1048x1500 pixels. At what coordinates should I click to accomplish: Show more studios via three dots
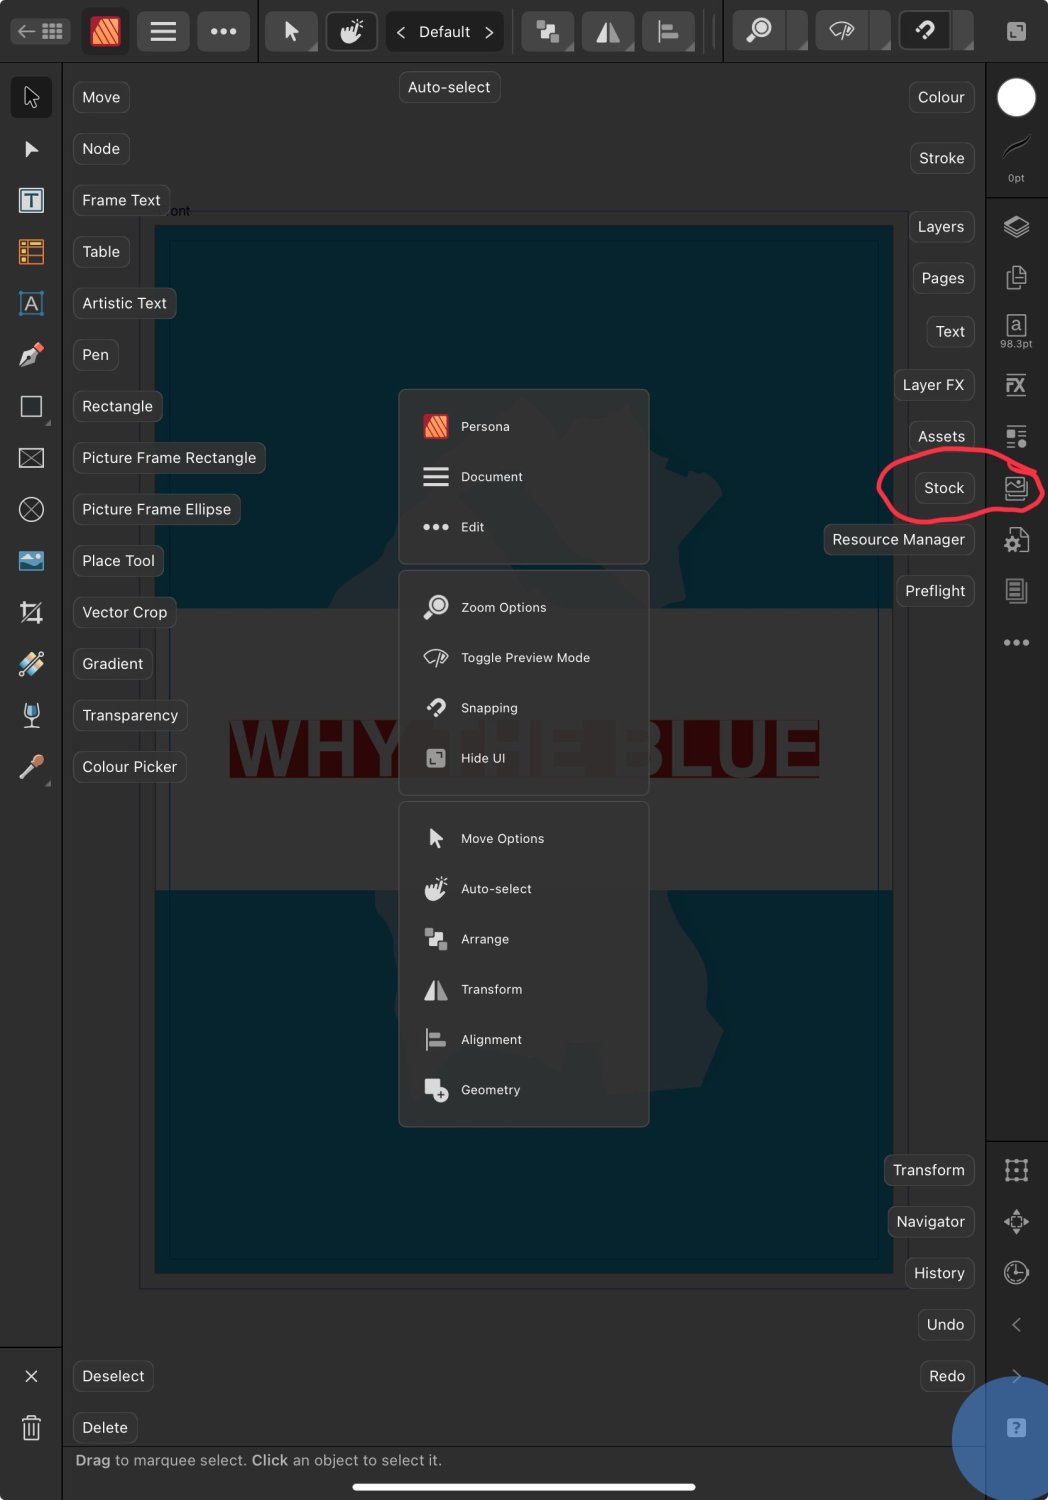coord(1016,643)
